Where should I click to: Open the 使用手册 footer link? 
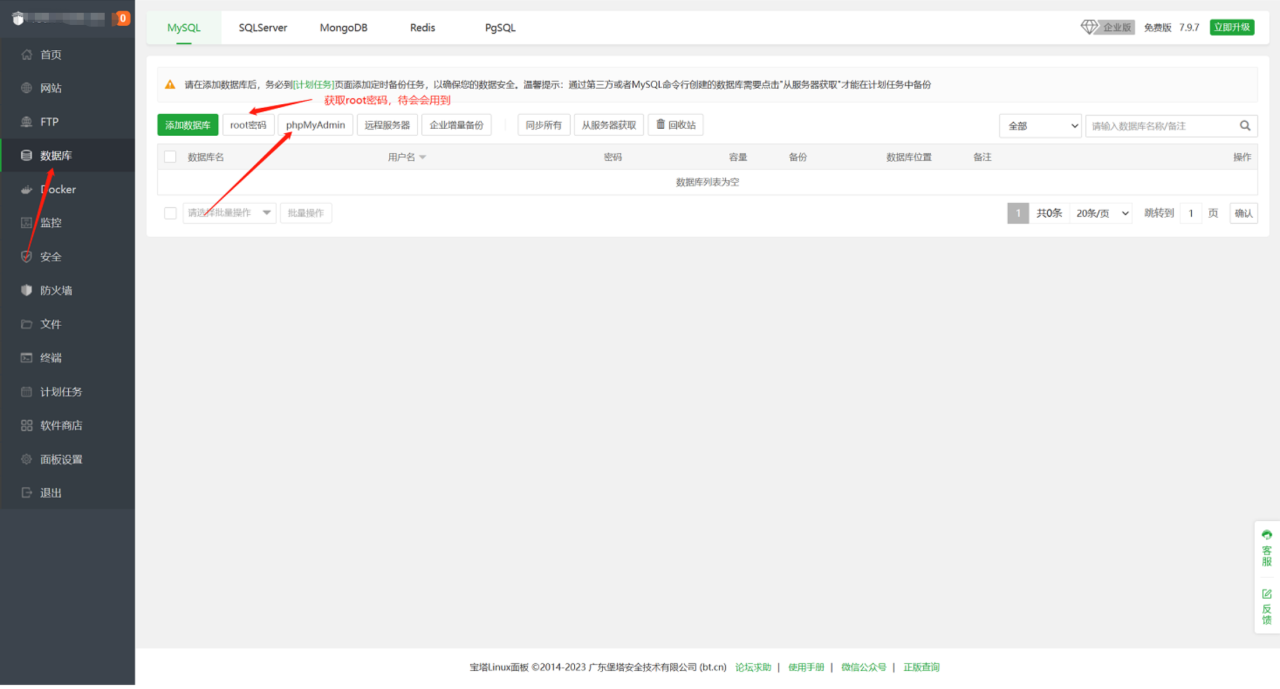(x=806, y=667)
